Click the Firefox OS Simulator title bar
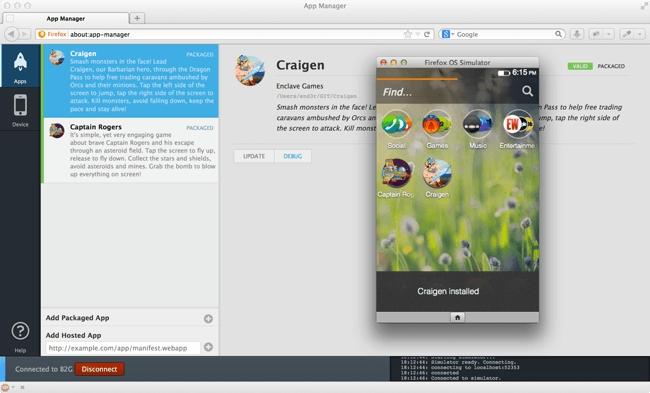 coord(457,62)
